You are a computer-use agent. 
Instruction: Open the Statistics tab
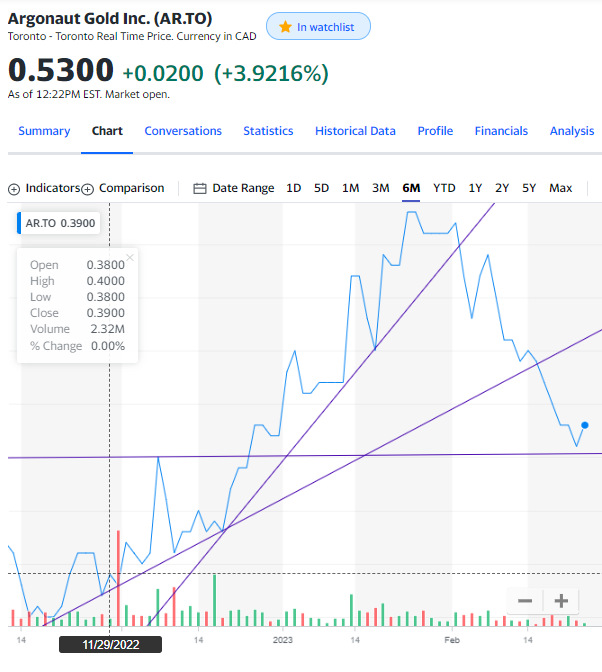[268, 131]
